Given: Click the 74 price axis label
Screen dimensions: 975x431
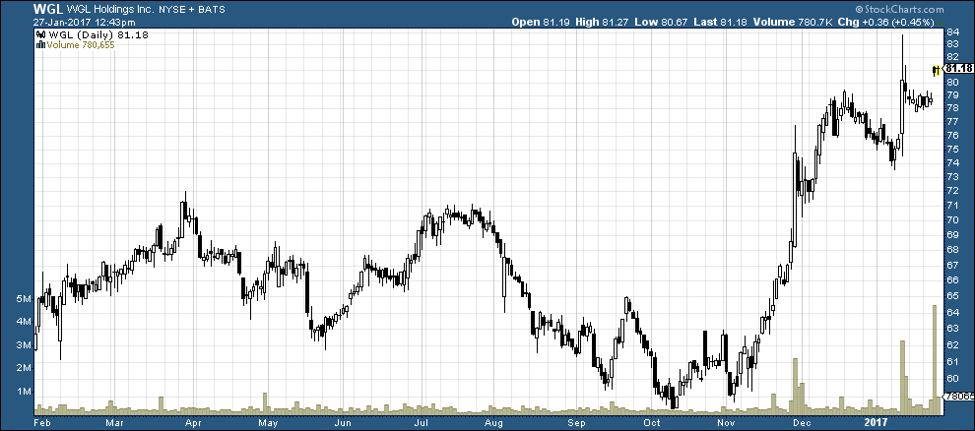Looking at the screenshot, I should (x=951, y=162).
